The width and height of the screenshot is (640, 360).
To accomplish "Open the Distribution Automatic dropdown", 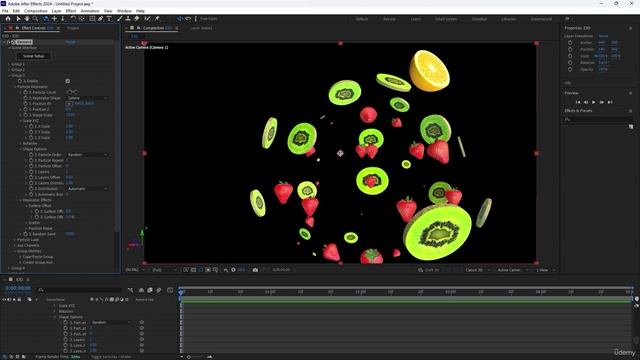I will 87,189.
